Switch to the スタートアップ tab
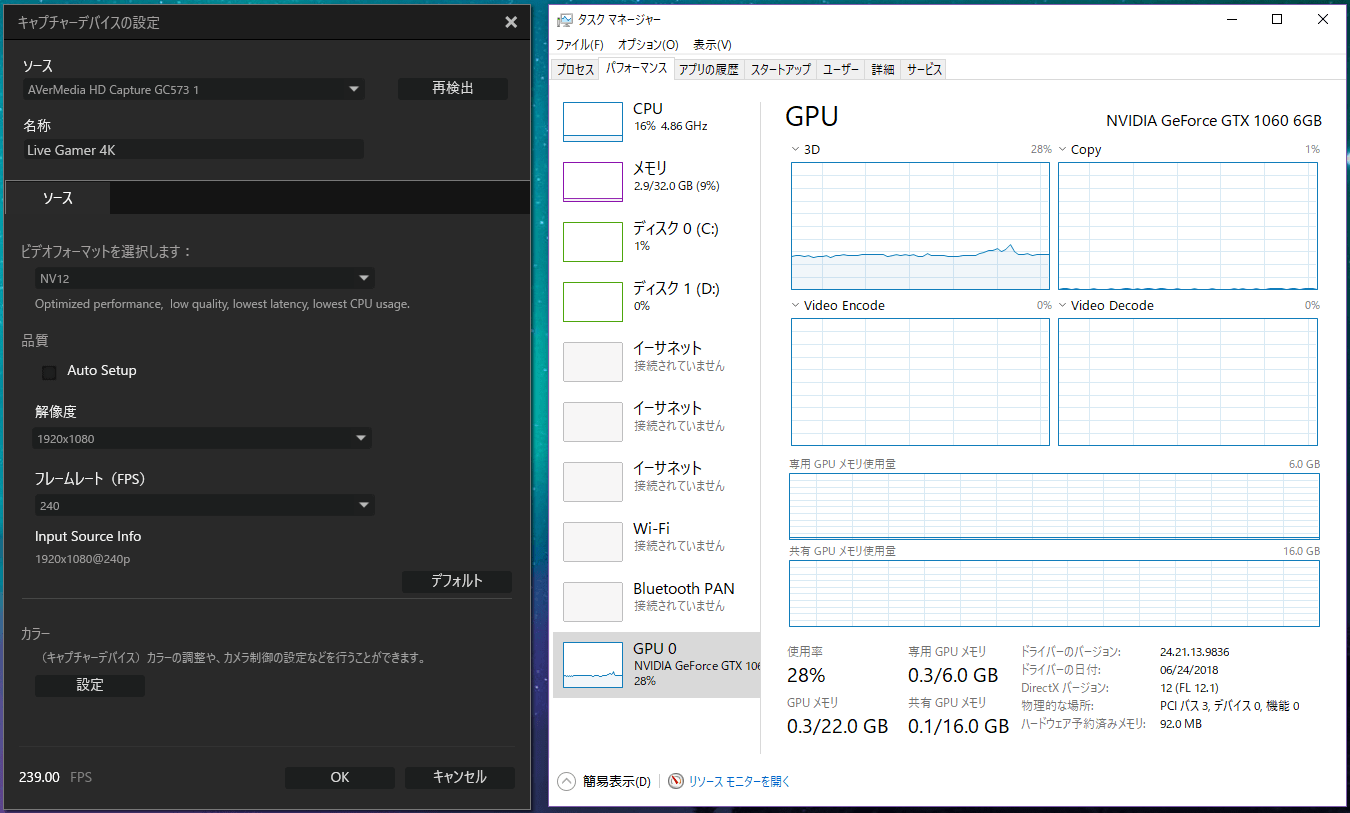This screenshot has height=813, width=1350. [x=780, y=70]
